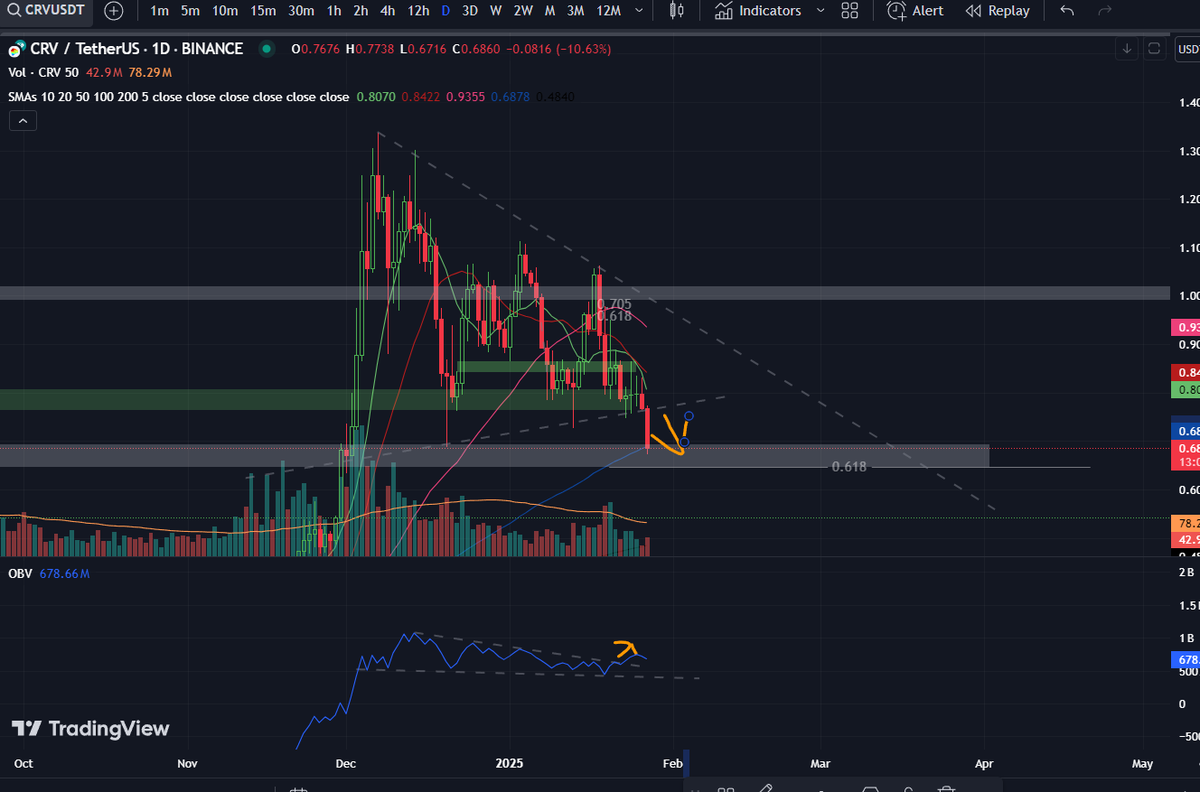Click the 2 B label on OBV scale
The image size is (1200, 792).
pyautogui.click(x=1188, y=572)
